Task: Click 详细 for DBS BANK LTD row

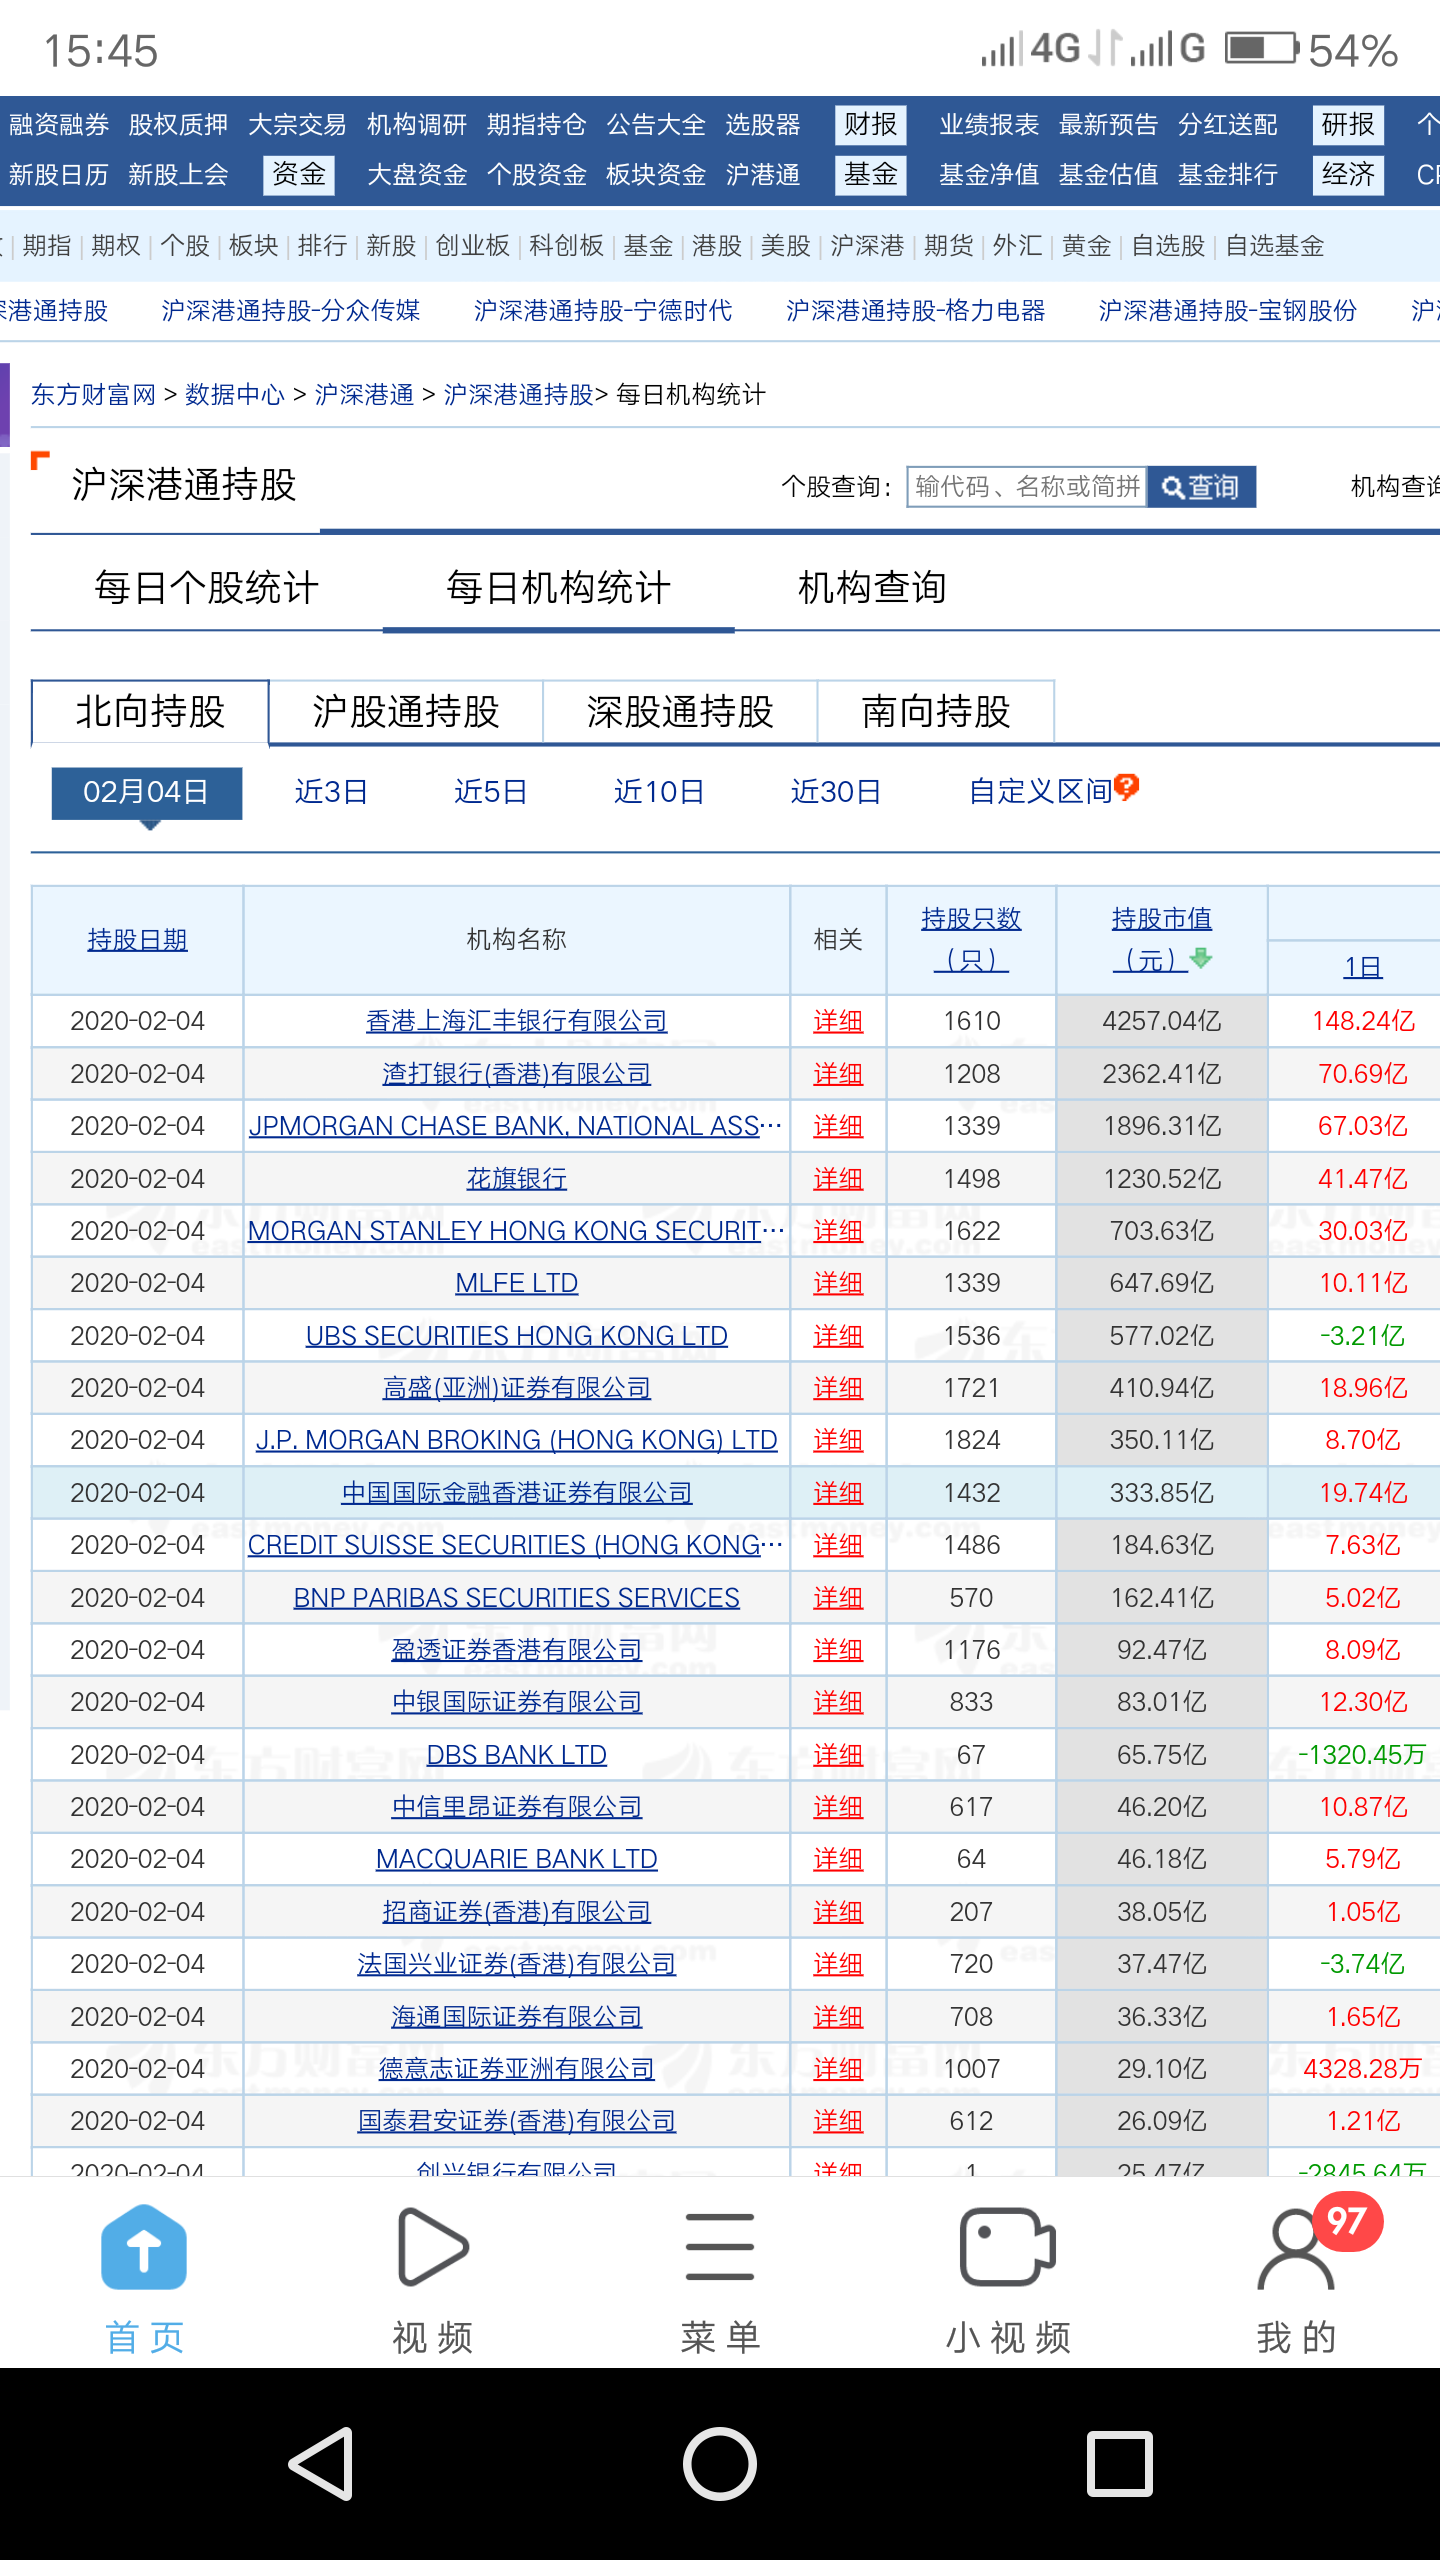Action: click(838, 1755)
